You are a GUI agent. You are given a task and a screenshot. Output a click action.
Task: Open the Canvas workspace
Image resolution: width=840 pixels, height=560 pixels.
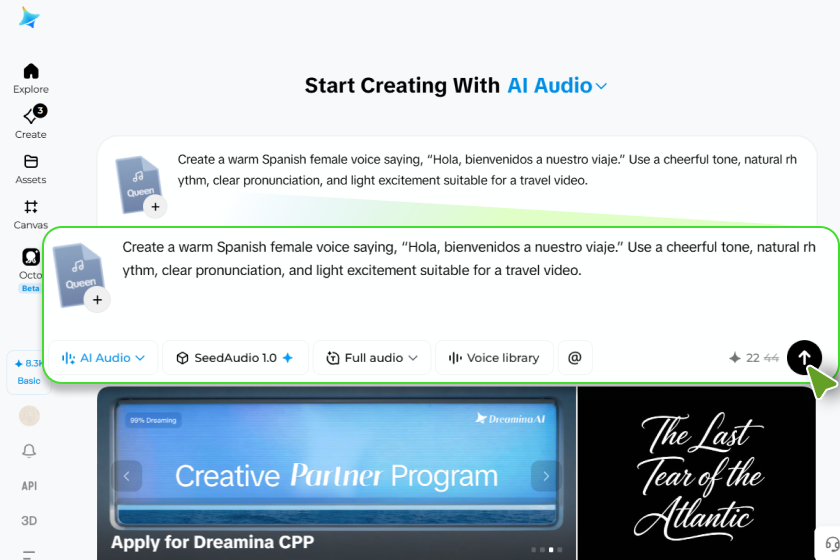click(31, 214)
